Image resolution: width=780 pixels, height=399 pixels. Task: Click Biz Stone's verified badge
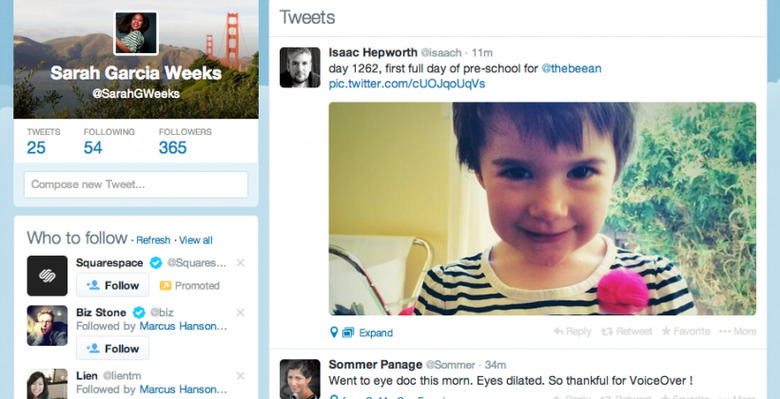pos(139,312)
